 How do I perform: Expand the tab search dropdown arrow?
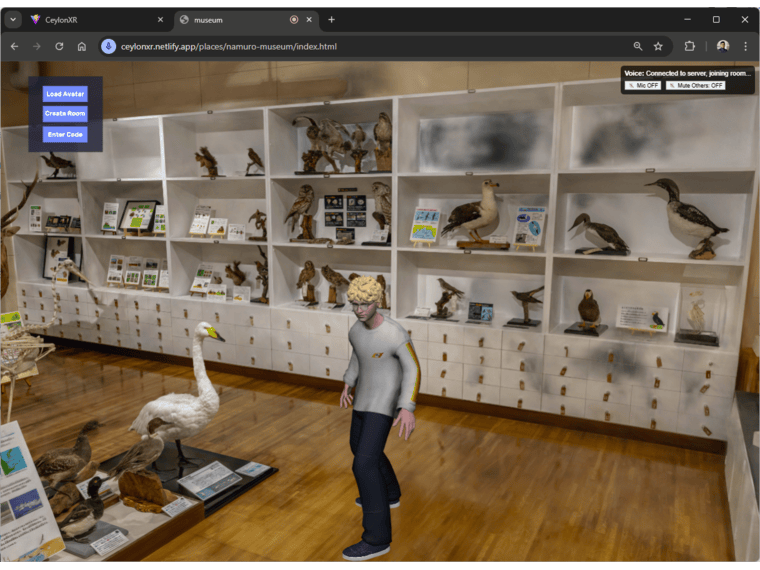[13, 19]
